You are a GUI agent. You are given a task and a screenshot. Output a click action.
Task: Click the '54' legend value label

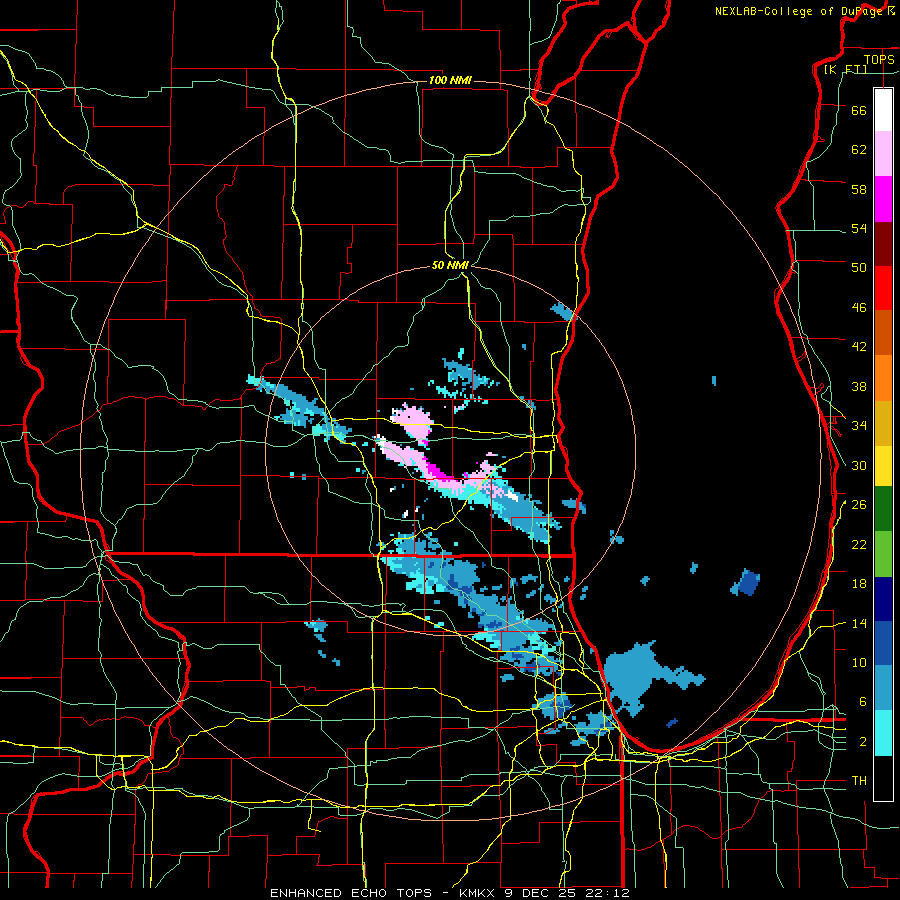[x=859, y=229]
